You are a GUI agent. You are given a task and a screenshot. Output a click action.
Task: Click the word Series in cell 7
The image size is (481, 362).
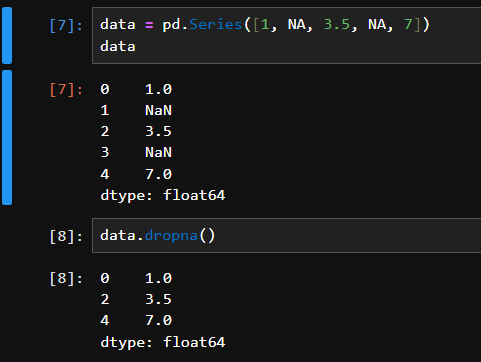pos(215,25)
